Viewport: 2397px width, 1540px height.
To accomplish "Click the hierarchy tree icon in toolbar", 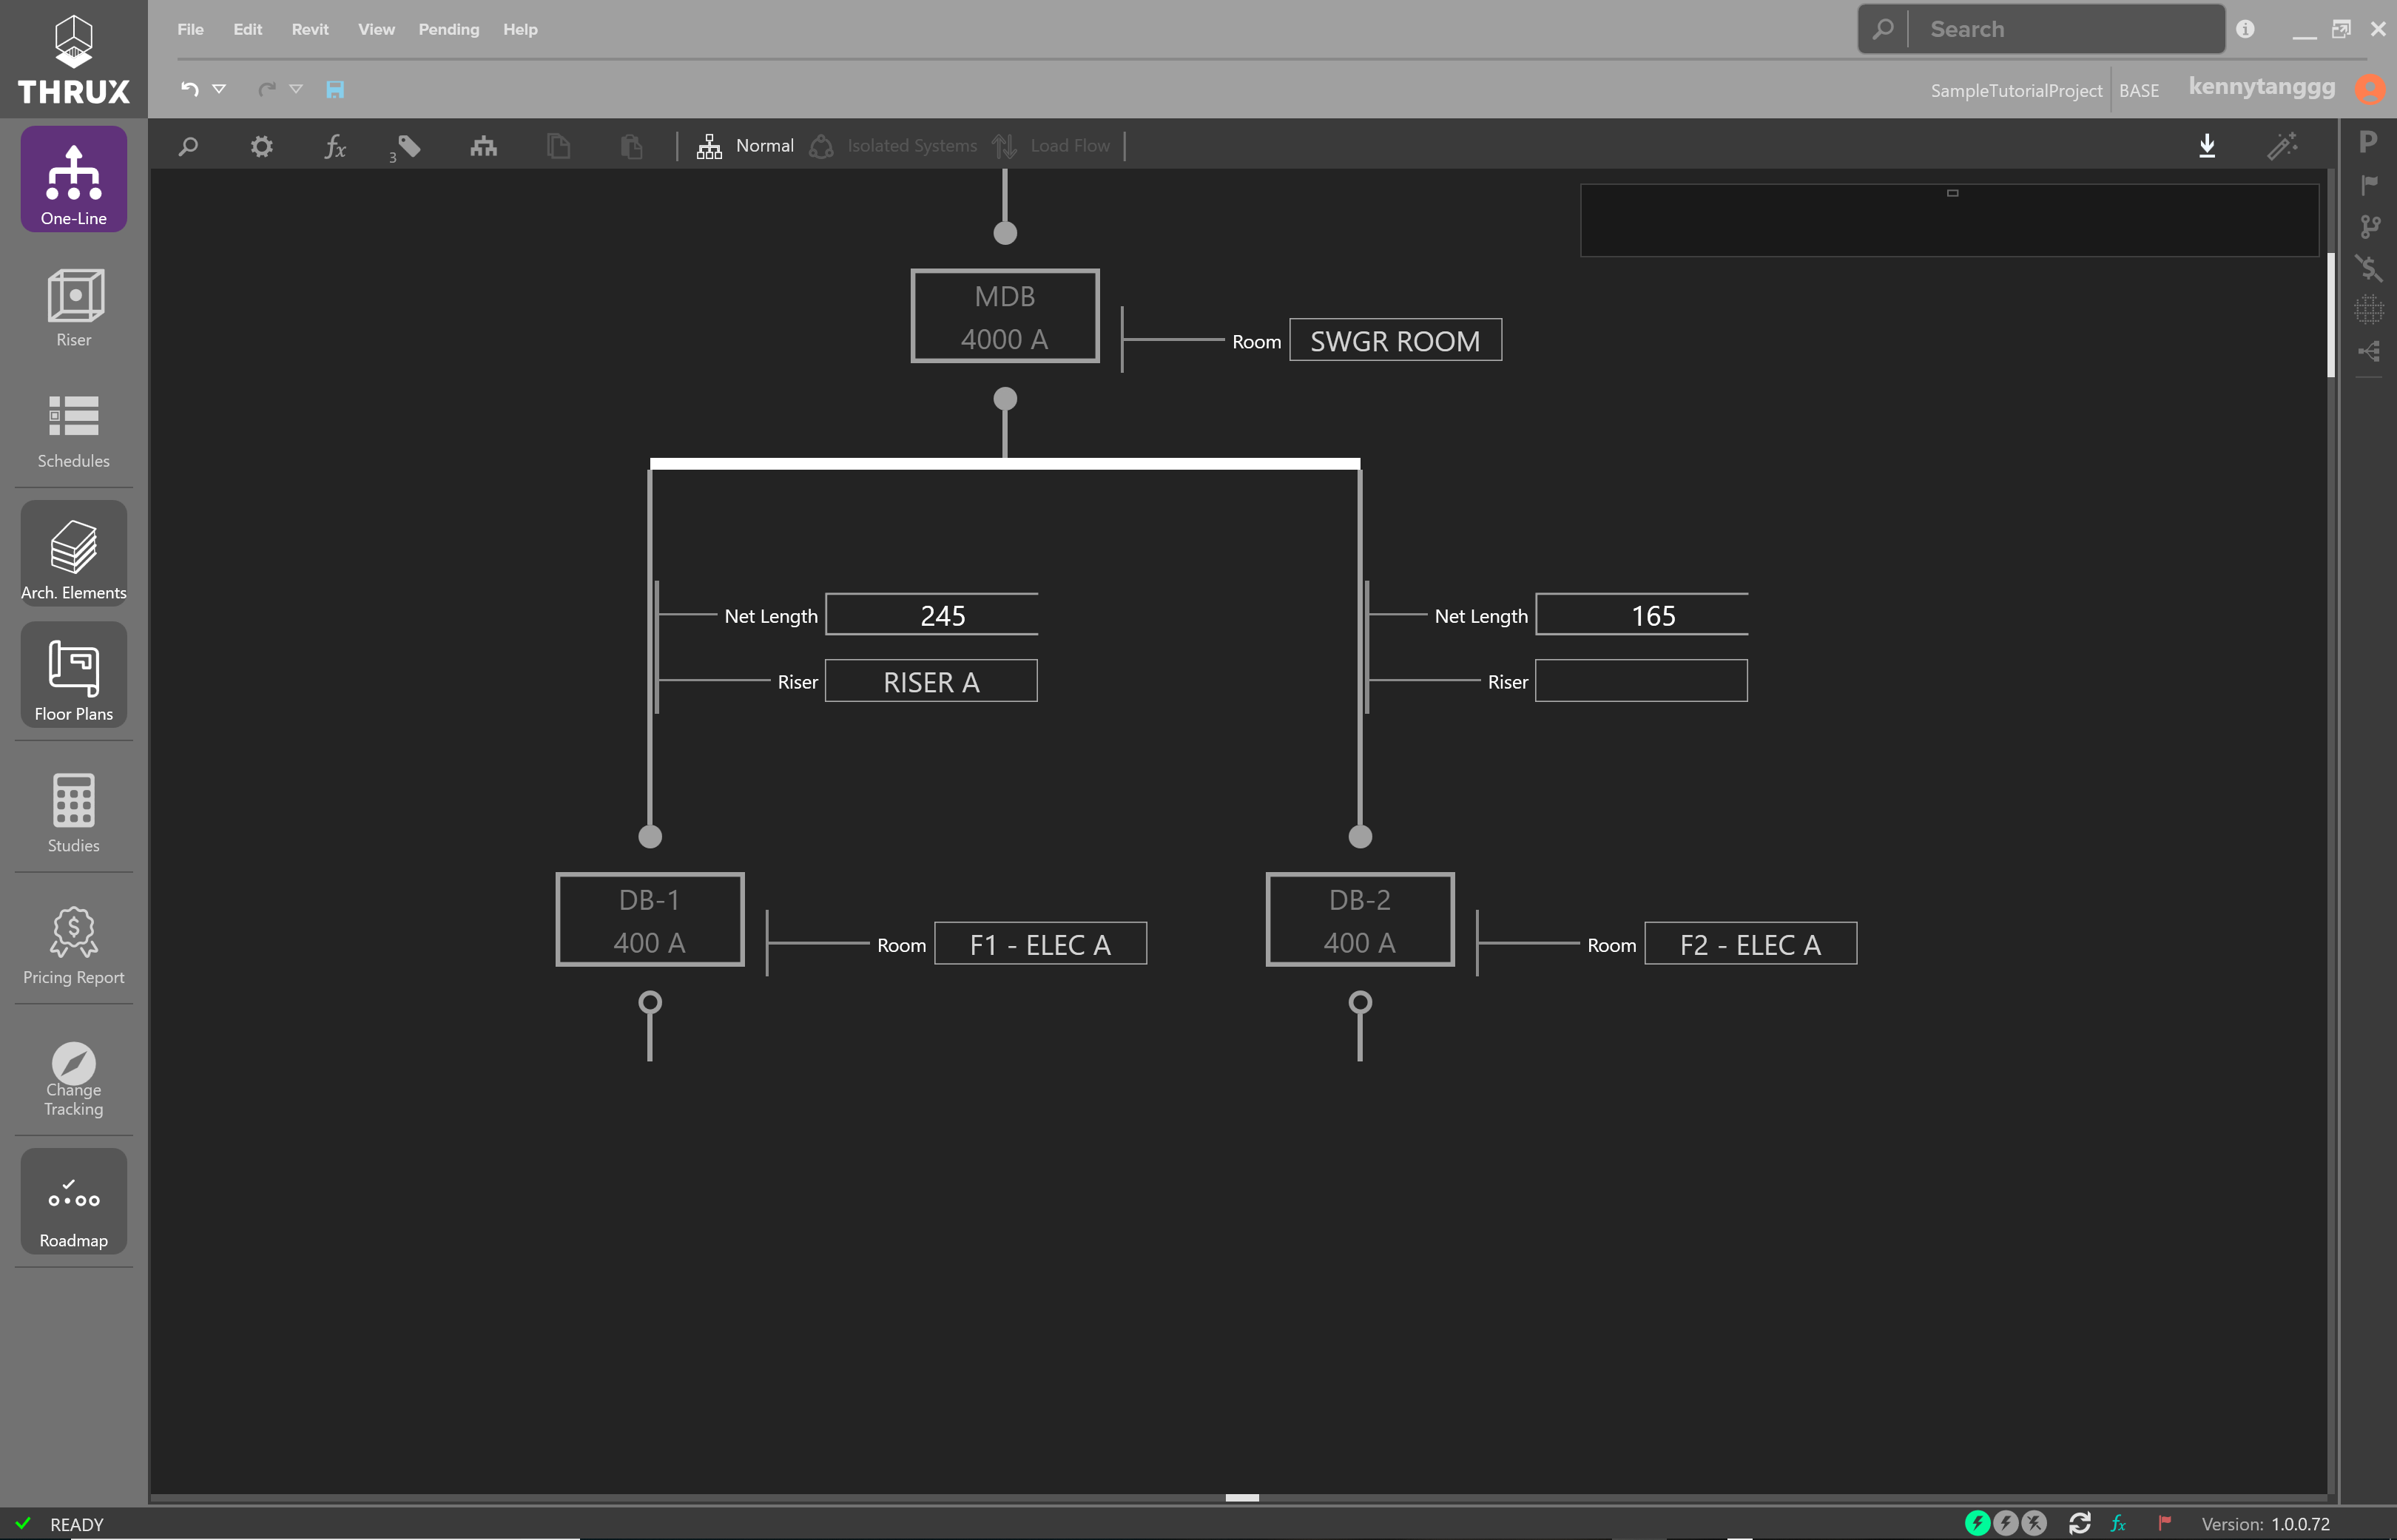I will click(x=484, y=146).
